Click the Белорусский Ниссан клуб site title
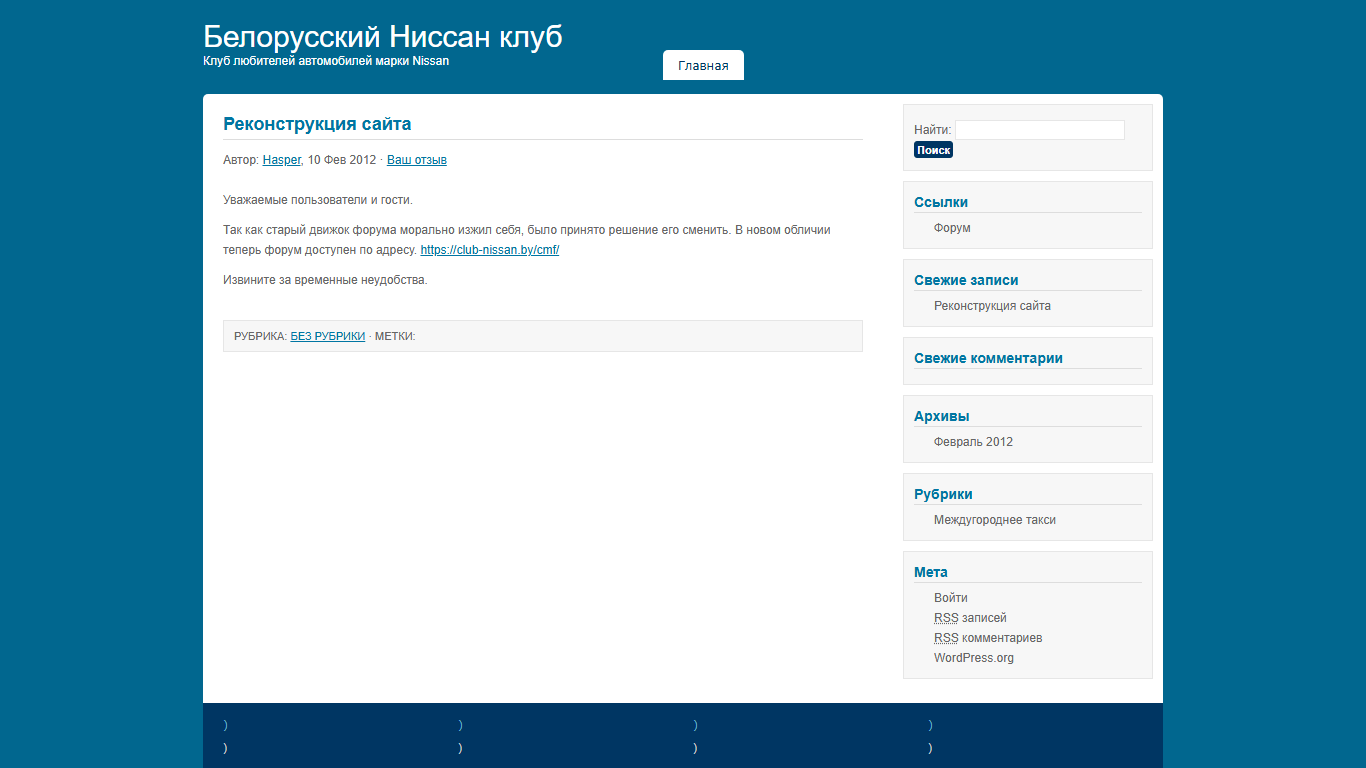The width and height of the screenshot is (1366, 768). pyautogui.click(x=383, y=36)
